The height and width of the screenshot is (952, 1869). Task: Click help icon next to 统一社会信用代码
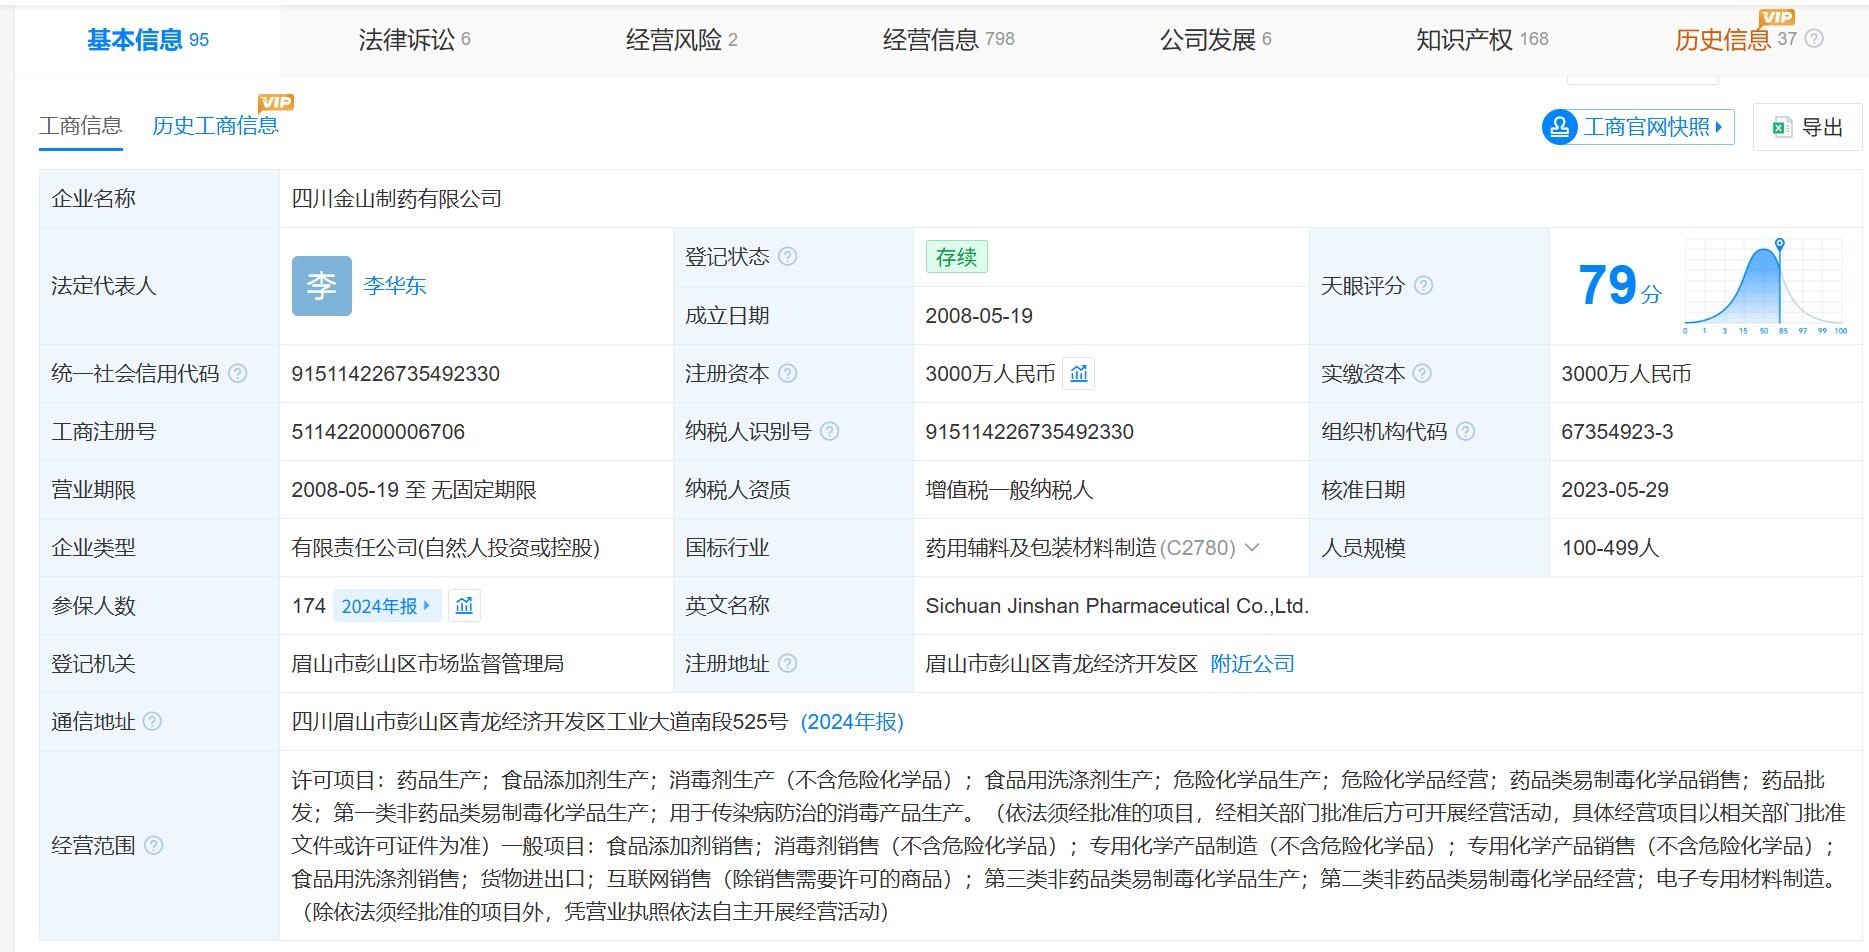pyautogui.click(x=237, y=374)
